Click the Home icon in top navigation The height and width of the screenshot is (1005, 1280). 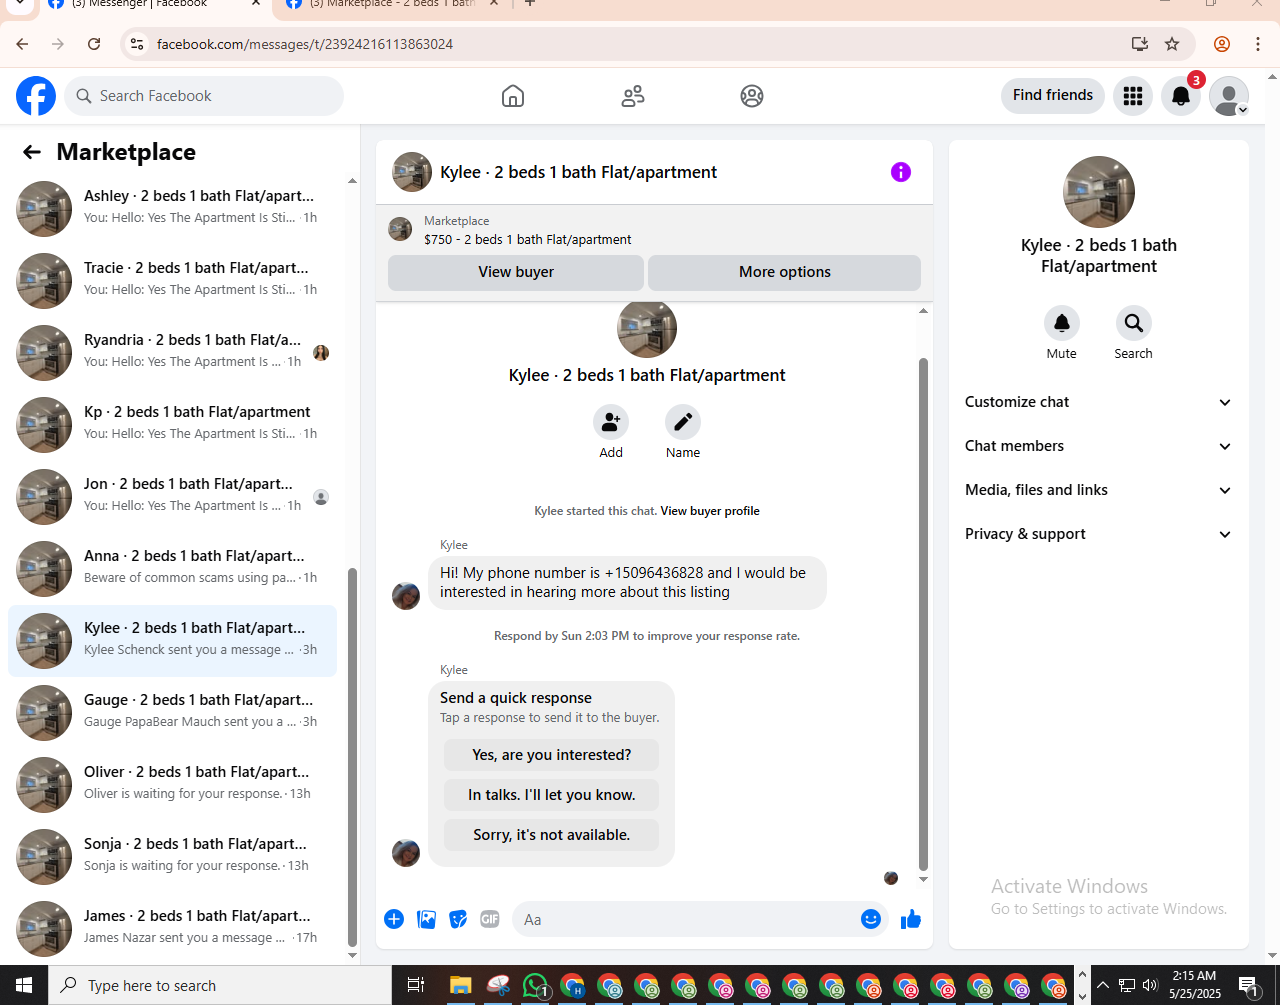coord(513,96)
